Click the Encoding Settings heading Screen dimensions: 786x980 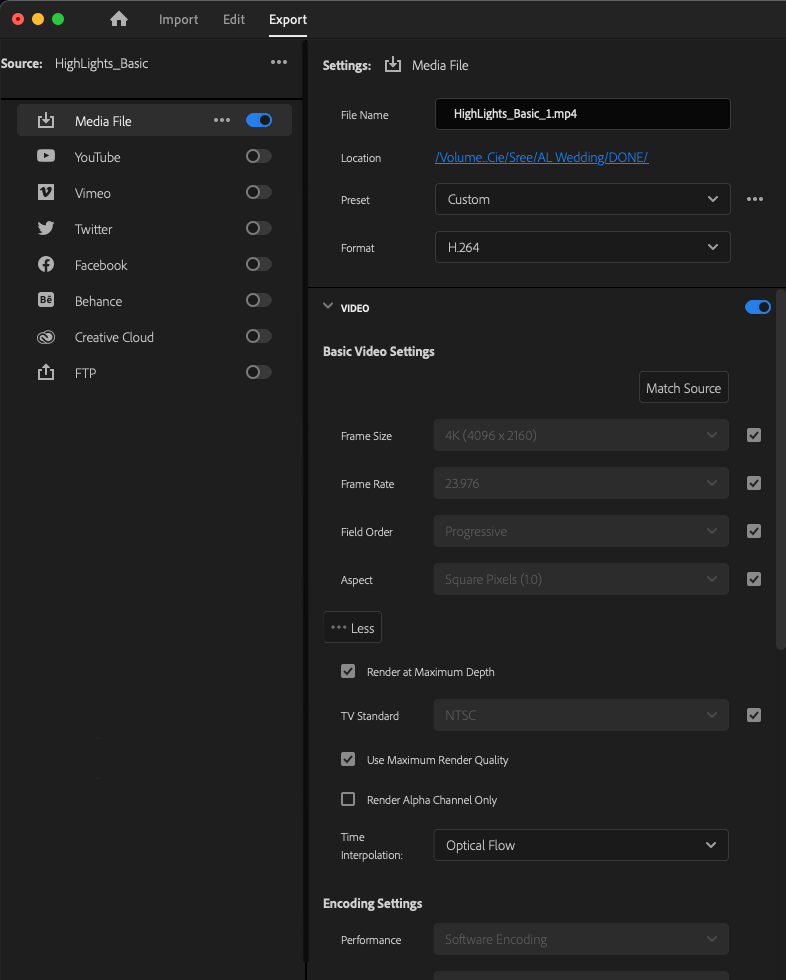click(x=372, y=903)
